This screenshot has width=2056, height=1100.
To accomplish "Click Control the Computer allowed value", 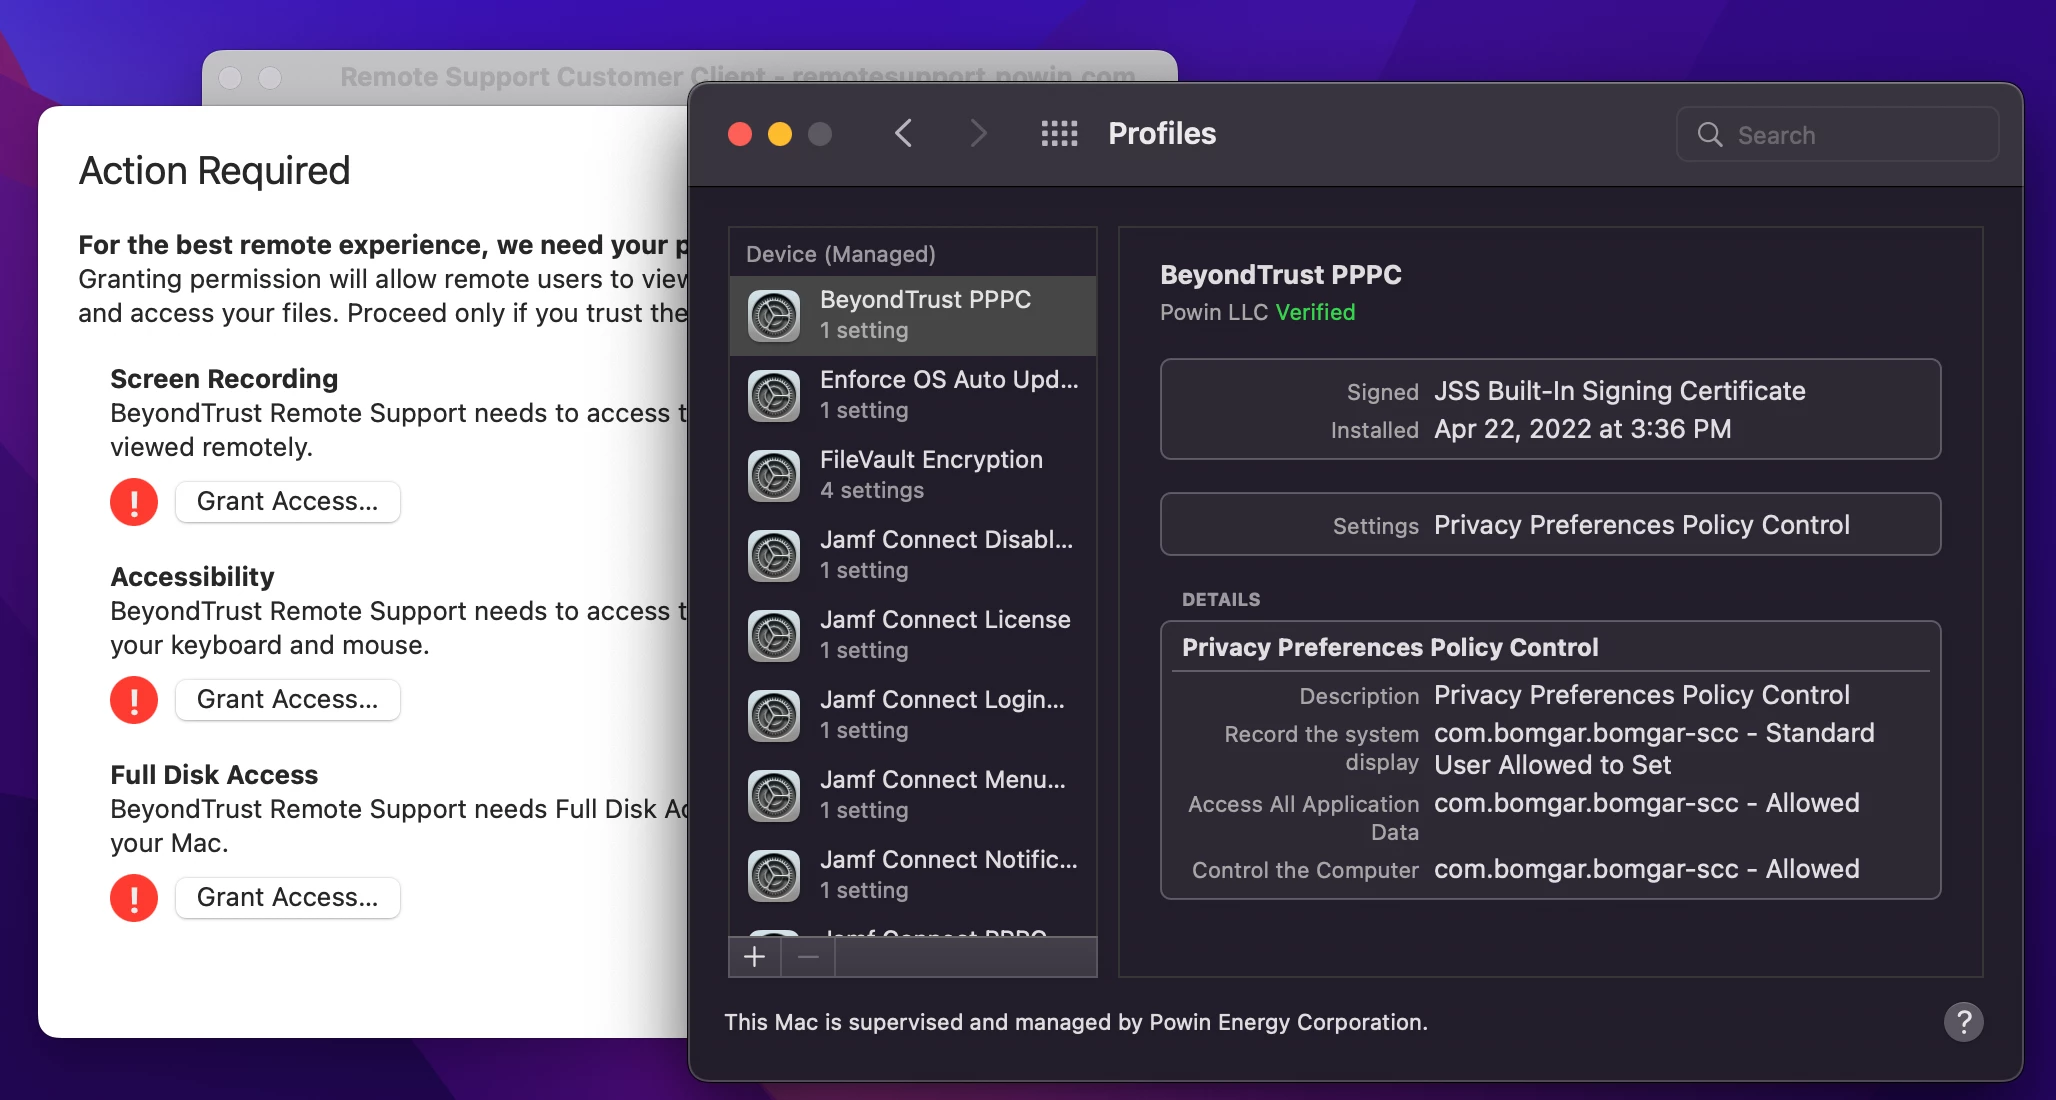I will click(x=1647, y=869).
